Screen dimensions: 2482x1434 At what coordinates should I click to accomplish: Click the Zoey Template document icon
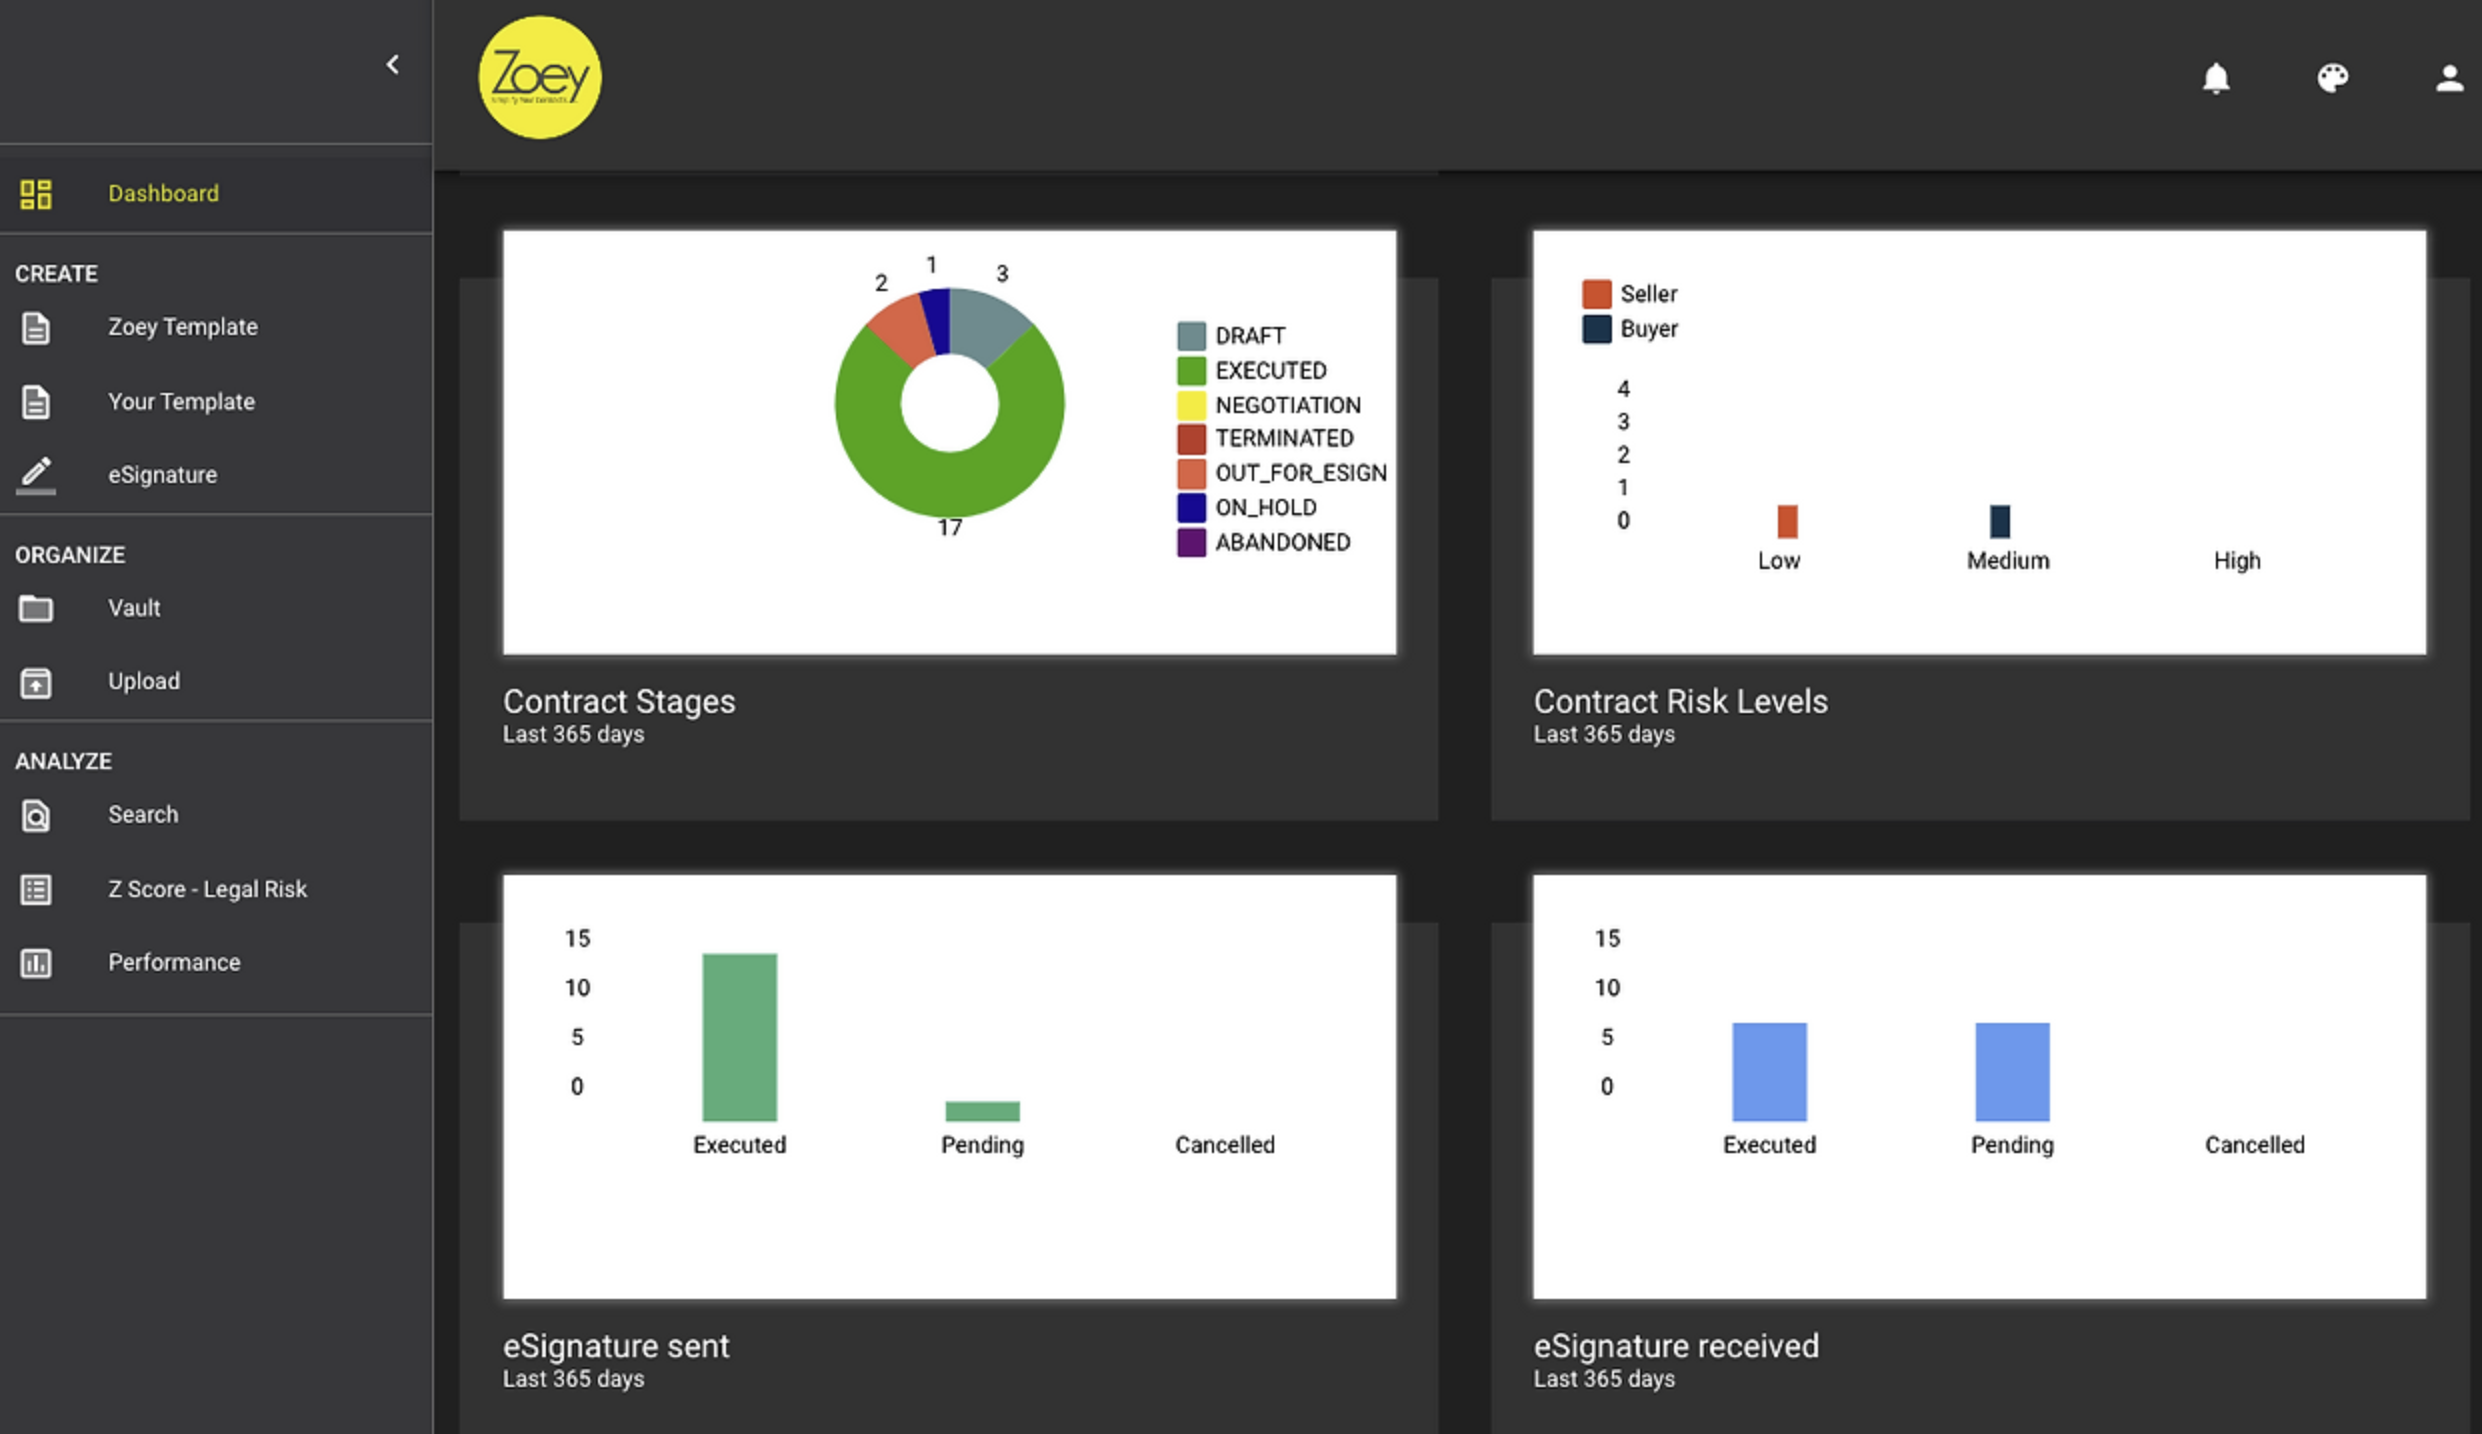tap(36, 327)
